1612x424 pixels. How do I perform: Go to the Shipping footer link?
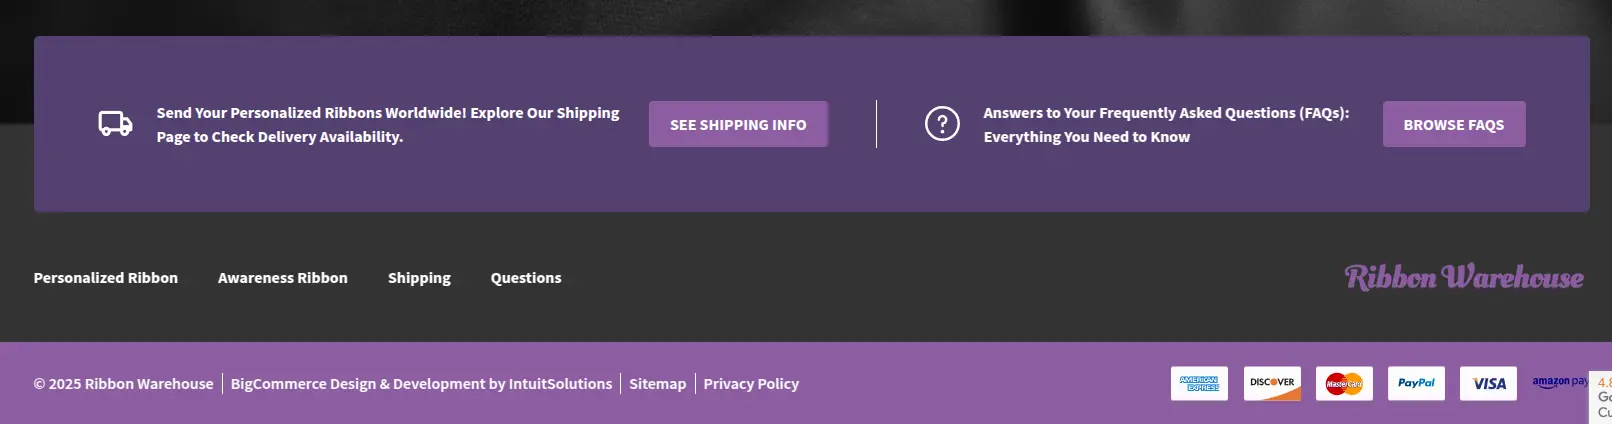pos(419,278)
